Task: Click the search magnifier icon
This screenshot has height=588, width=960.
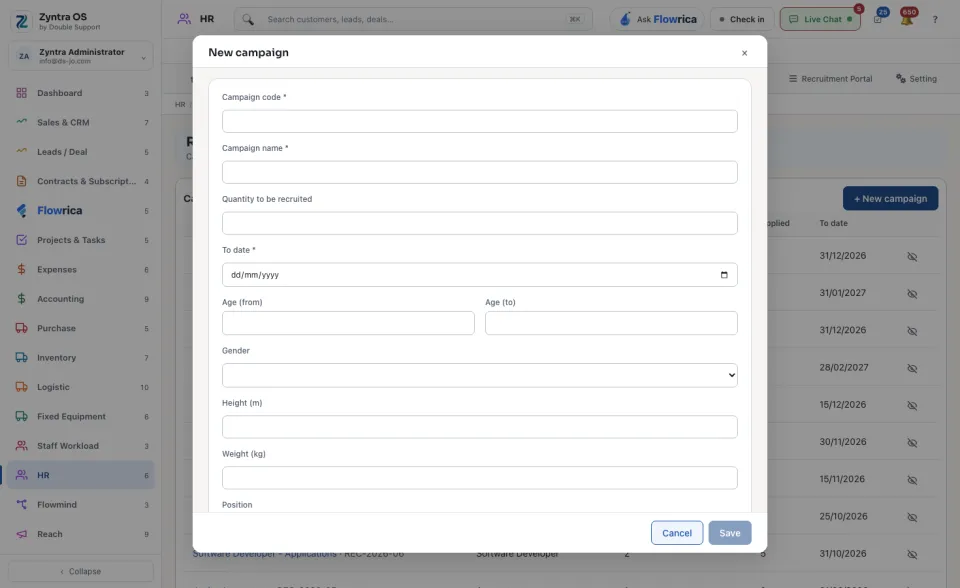Action: point(248,20)
